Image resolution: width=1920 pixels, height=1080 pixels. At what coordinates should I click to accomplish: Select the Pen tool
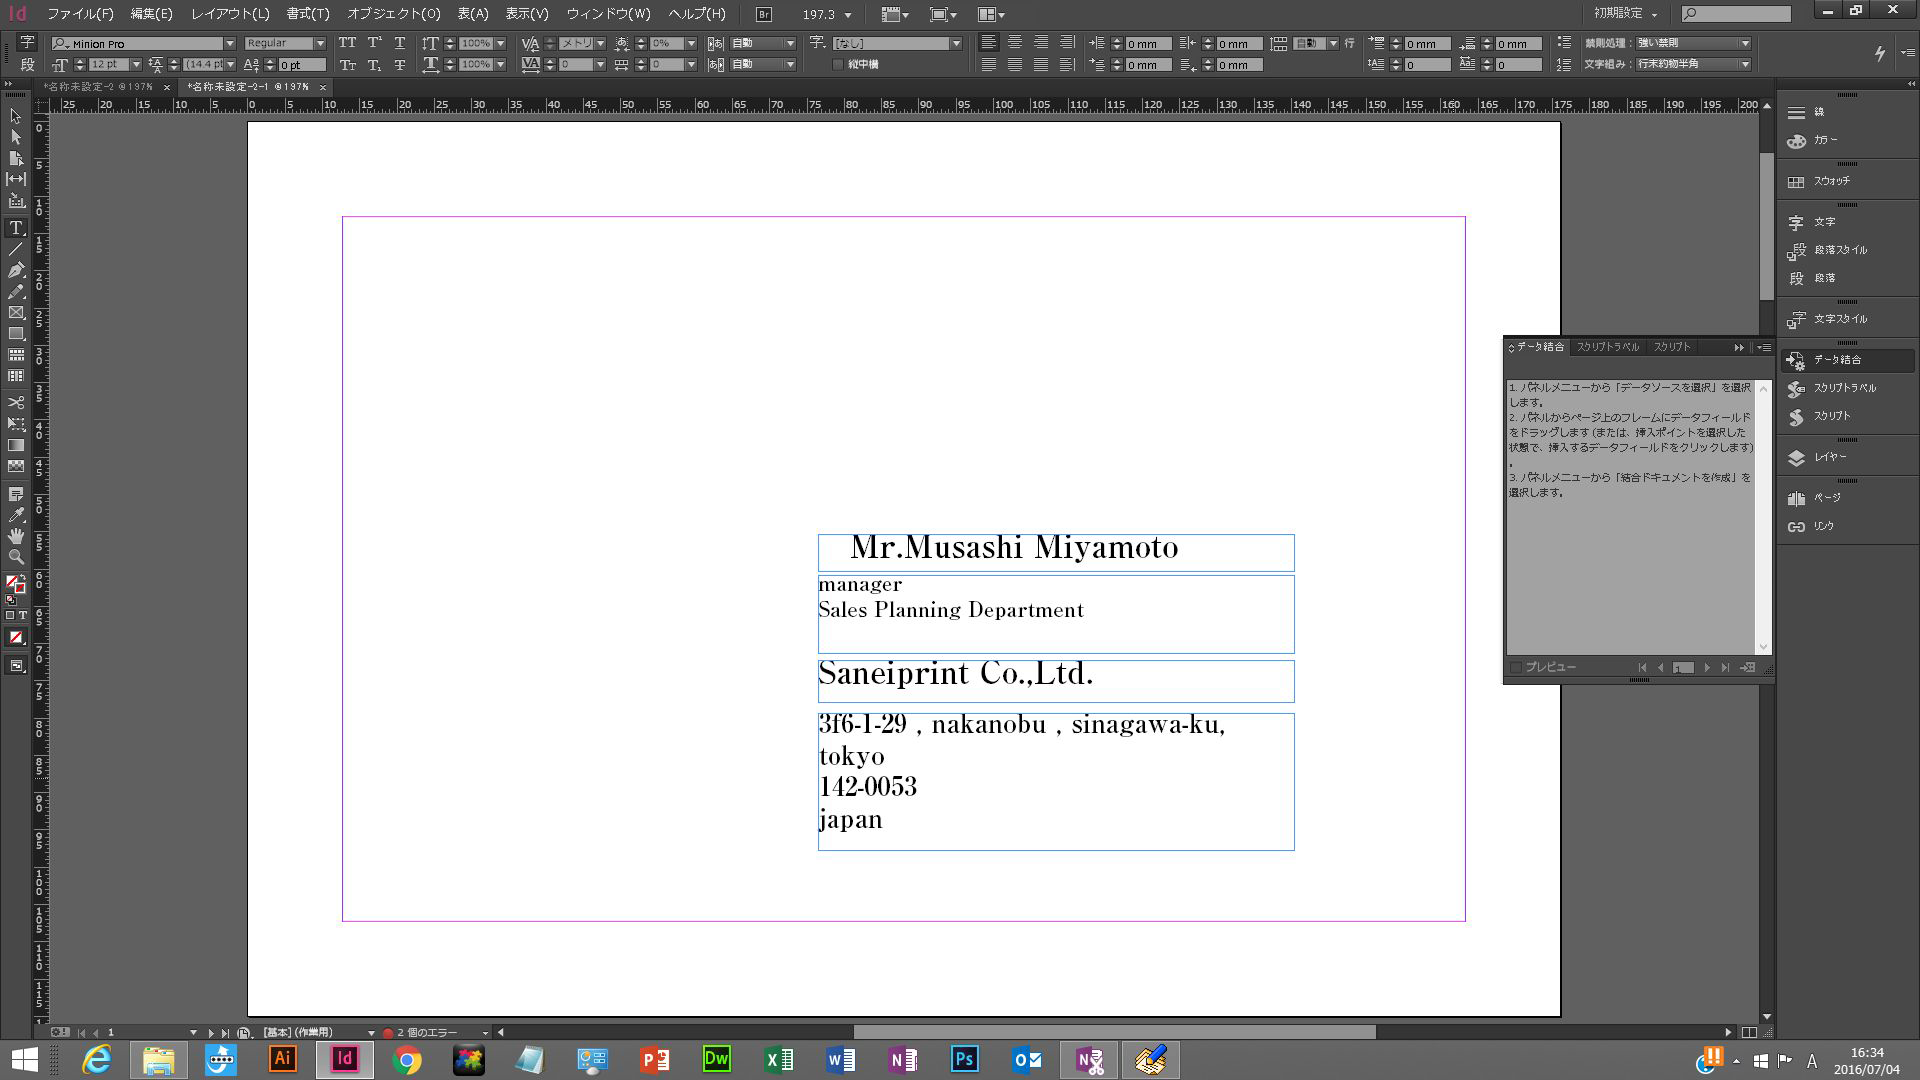(15, 270)
